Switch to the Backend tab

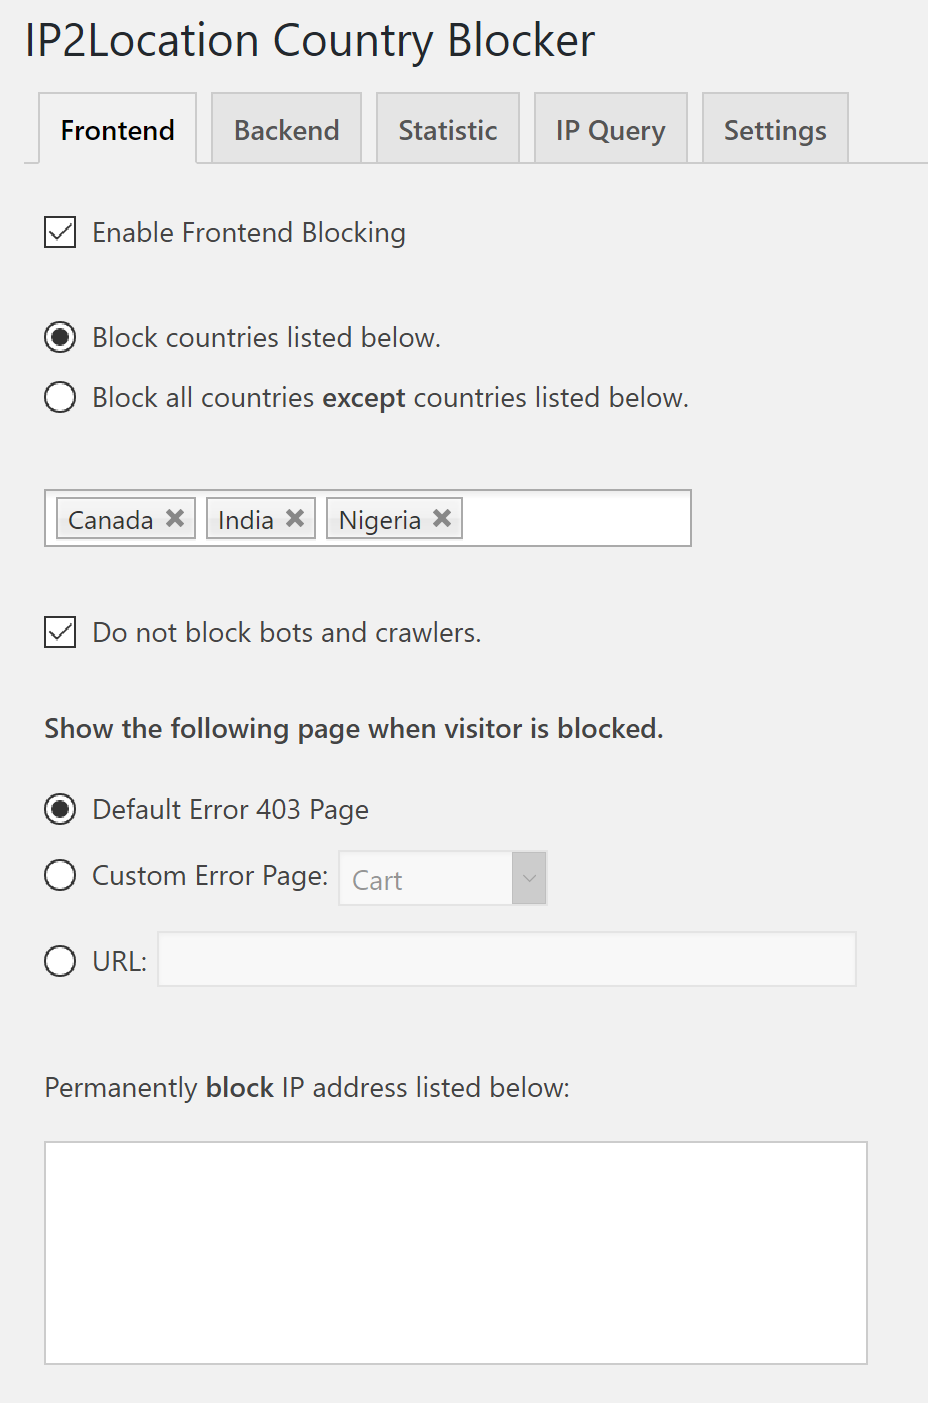pos(287,130)
